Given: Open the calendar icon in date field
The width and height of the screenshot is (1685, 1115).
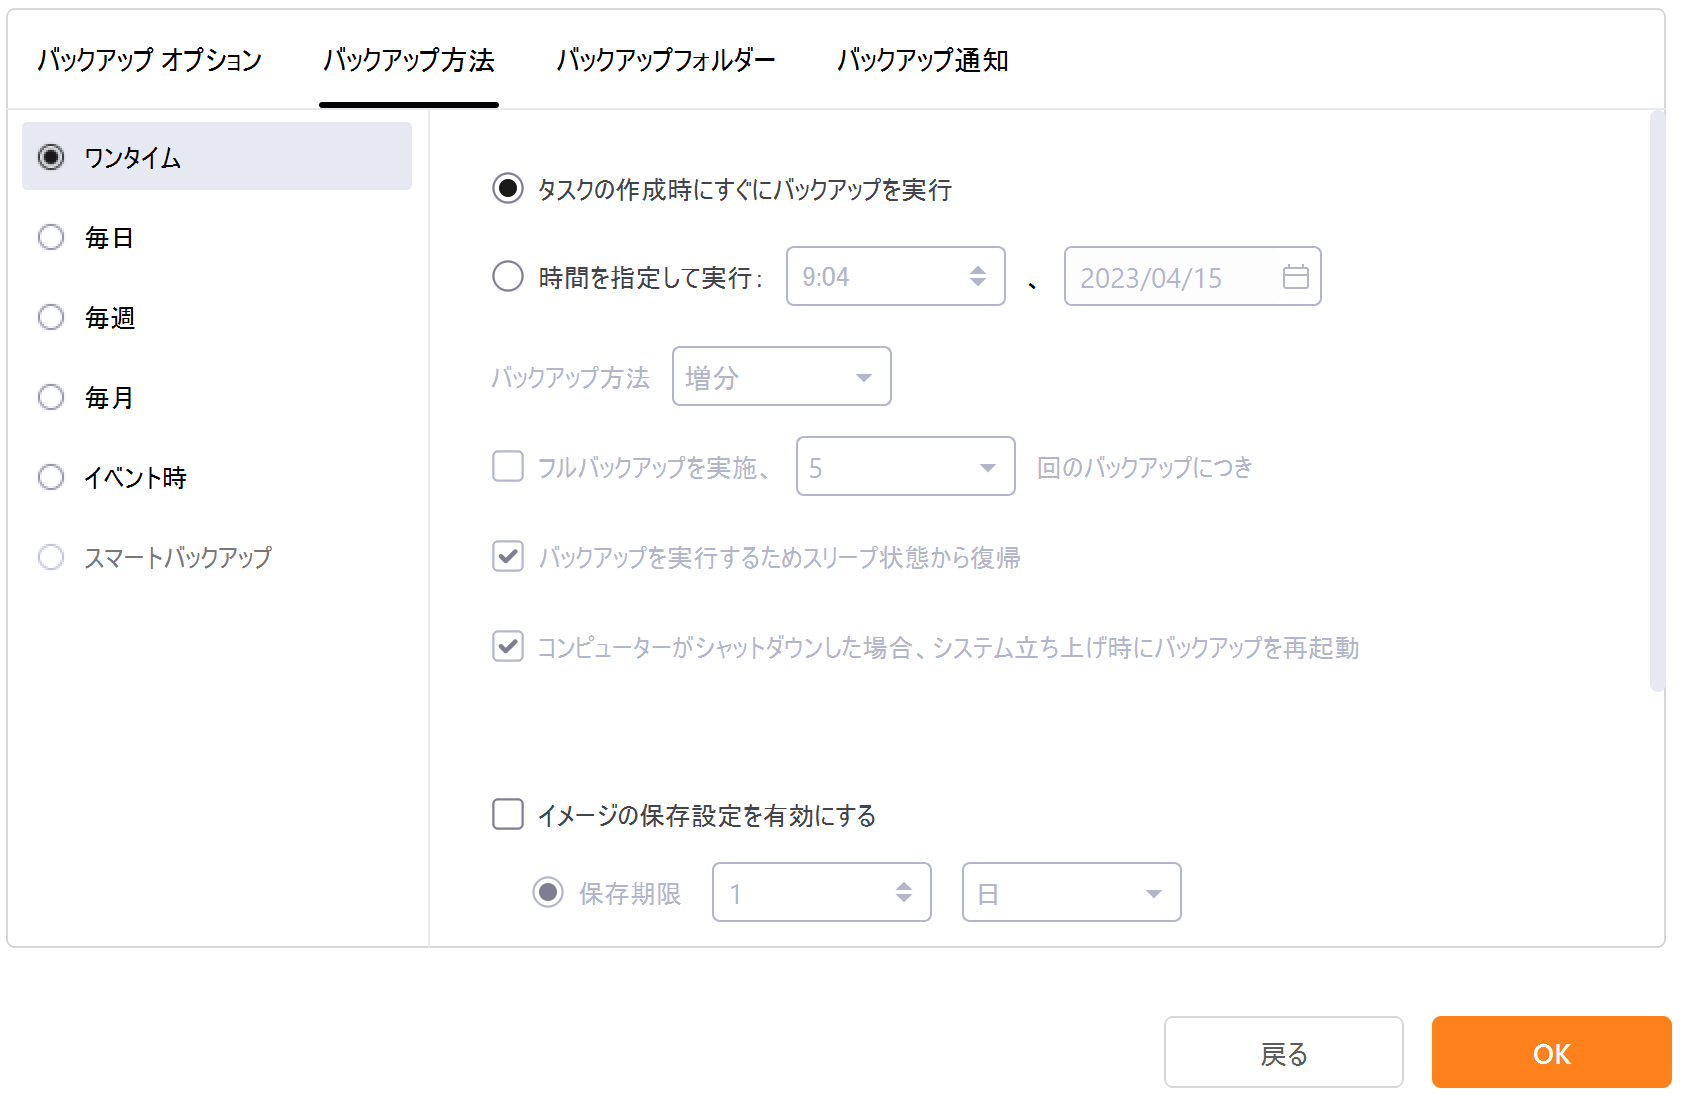Looking at the screenshot, I should pyautogui.click(x=1295, y=277).
